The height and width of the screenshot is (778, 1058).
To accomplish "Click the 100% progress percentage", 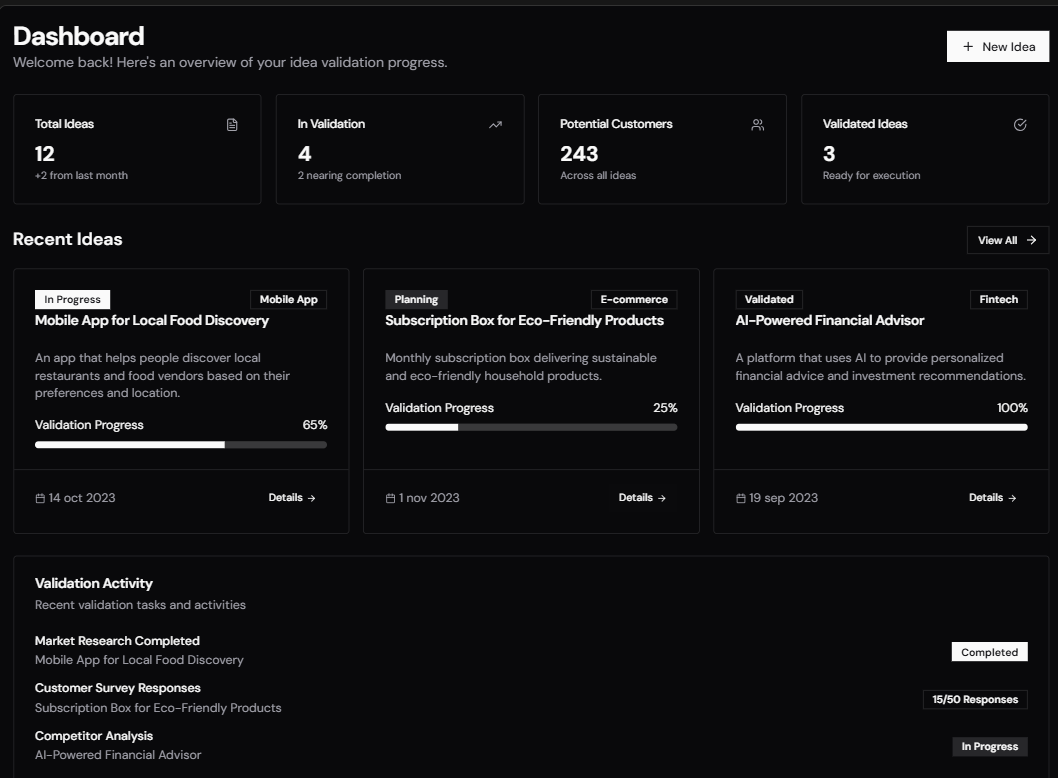I will [x=1012, y=408].
